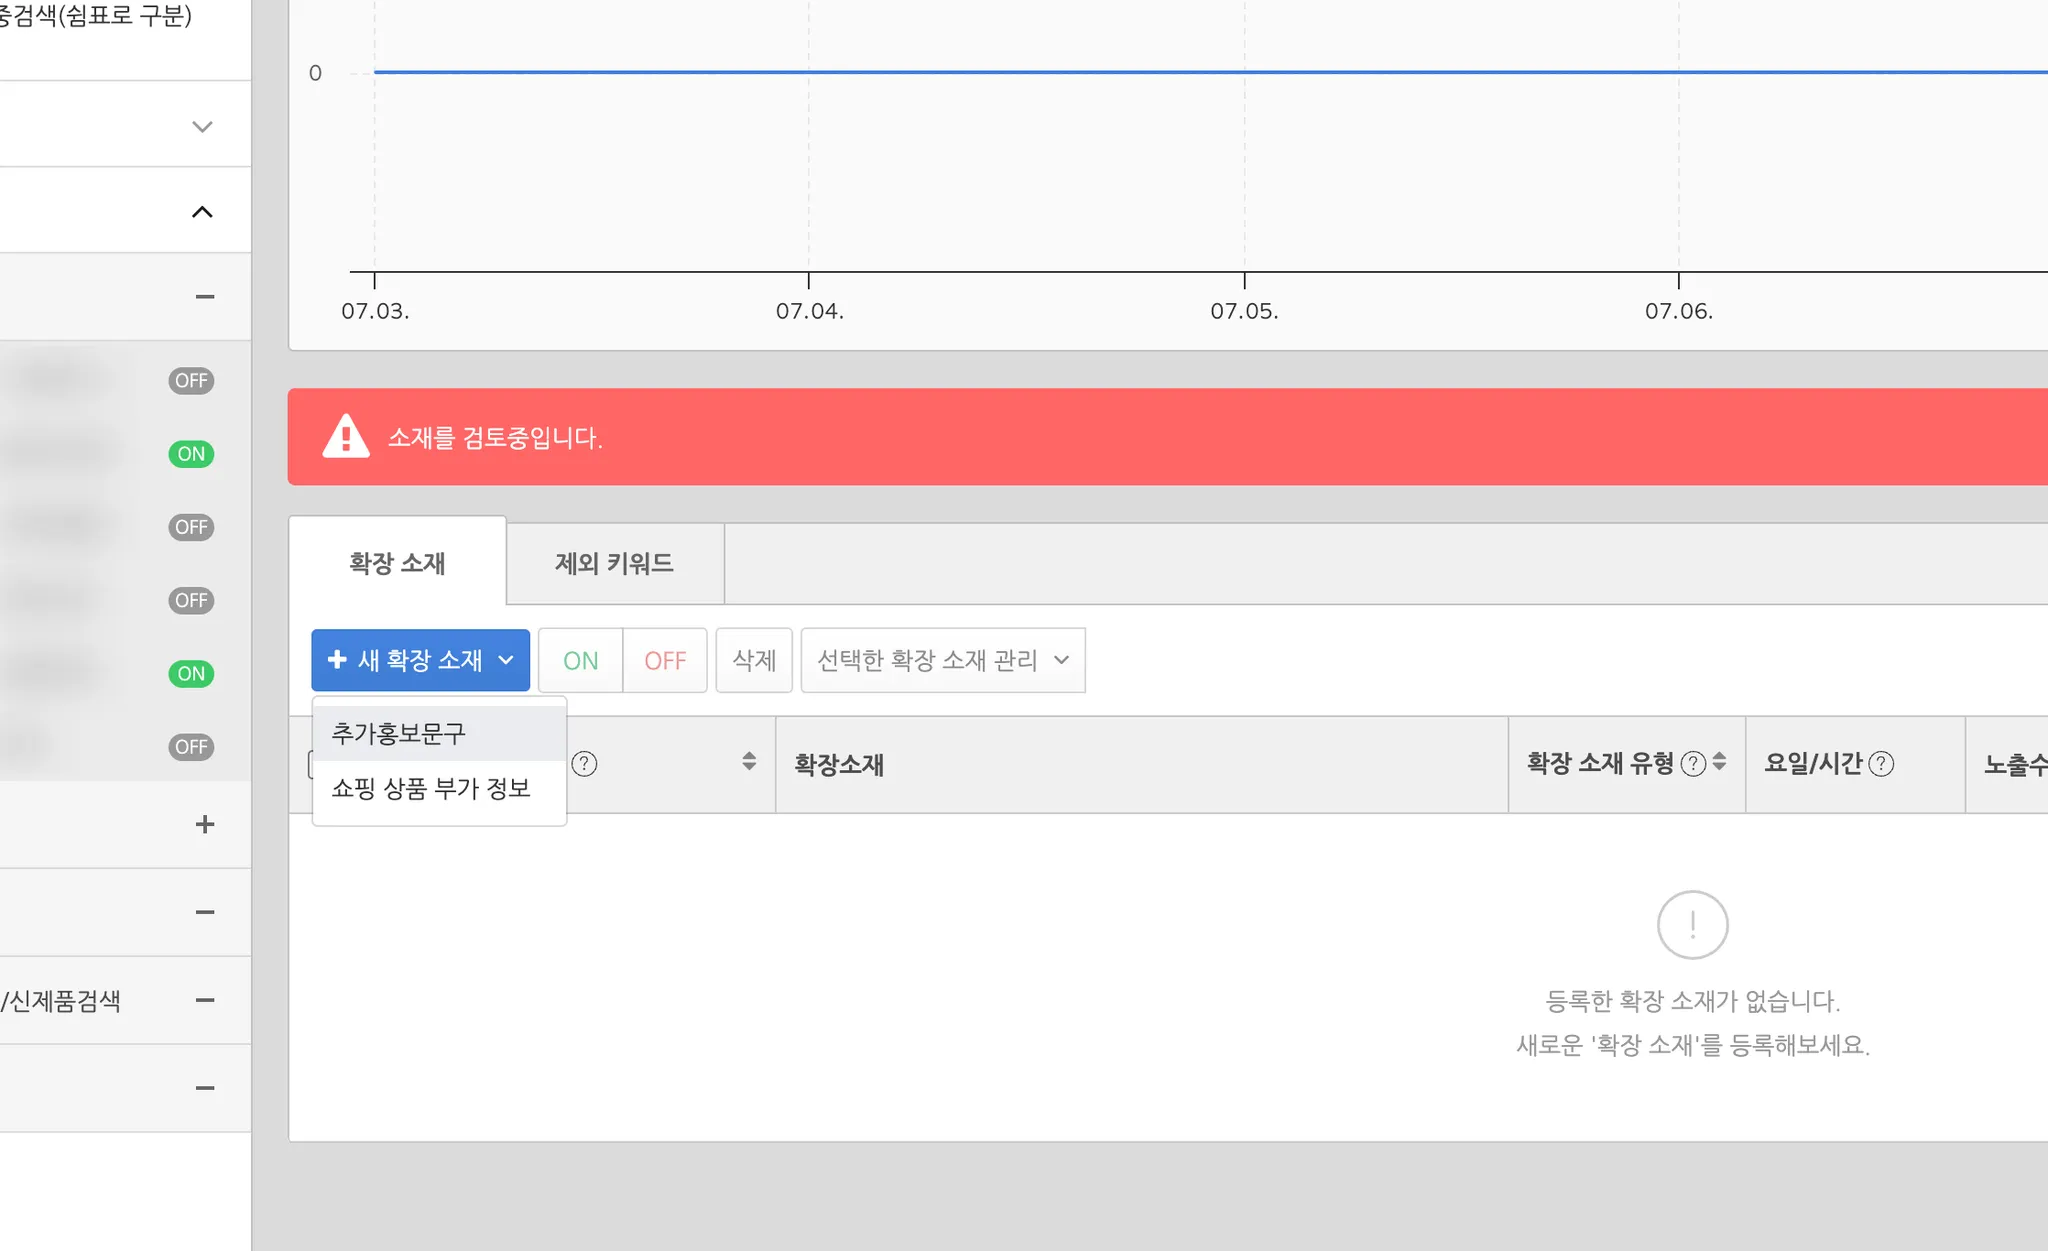2048x1251 pixels.
Task: Click the 삭제 button
Action: 754,660
